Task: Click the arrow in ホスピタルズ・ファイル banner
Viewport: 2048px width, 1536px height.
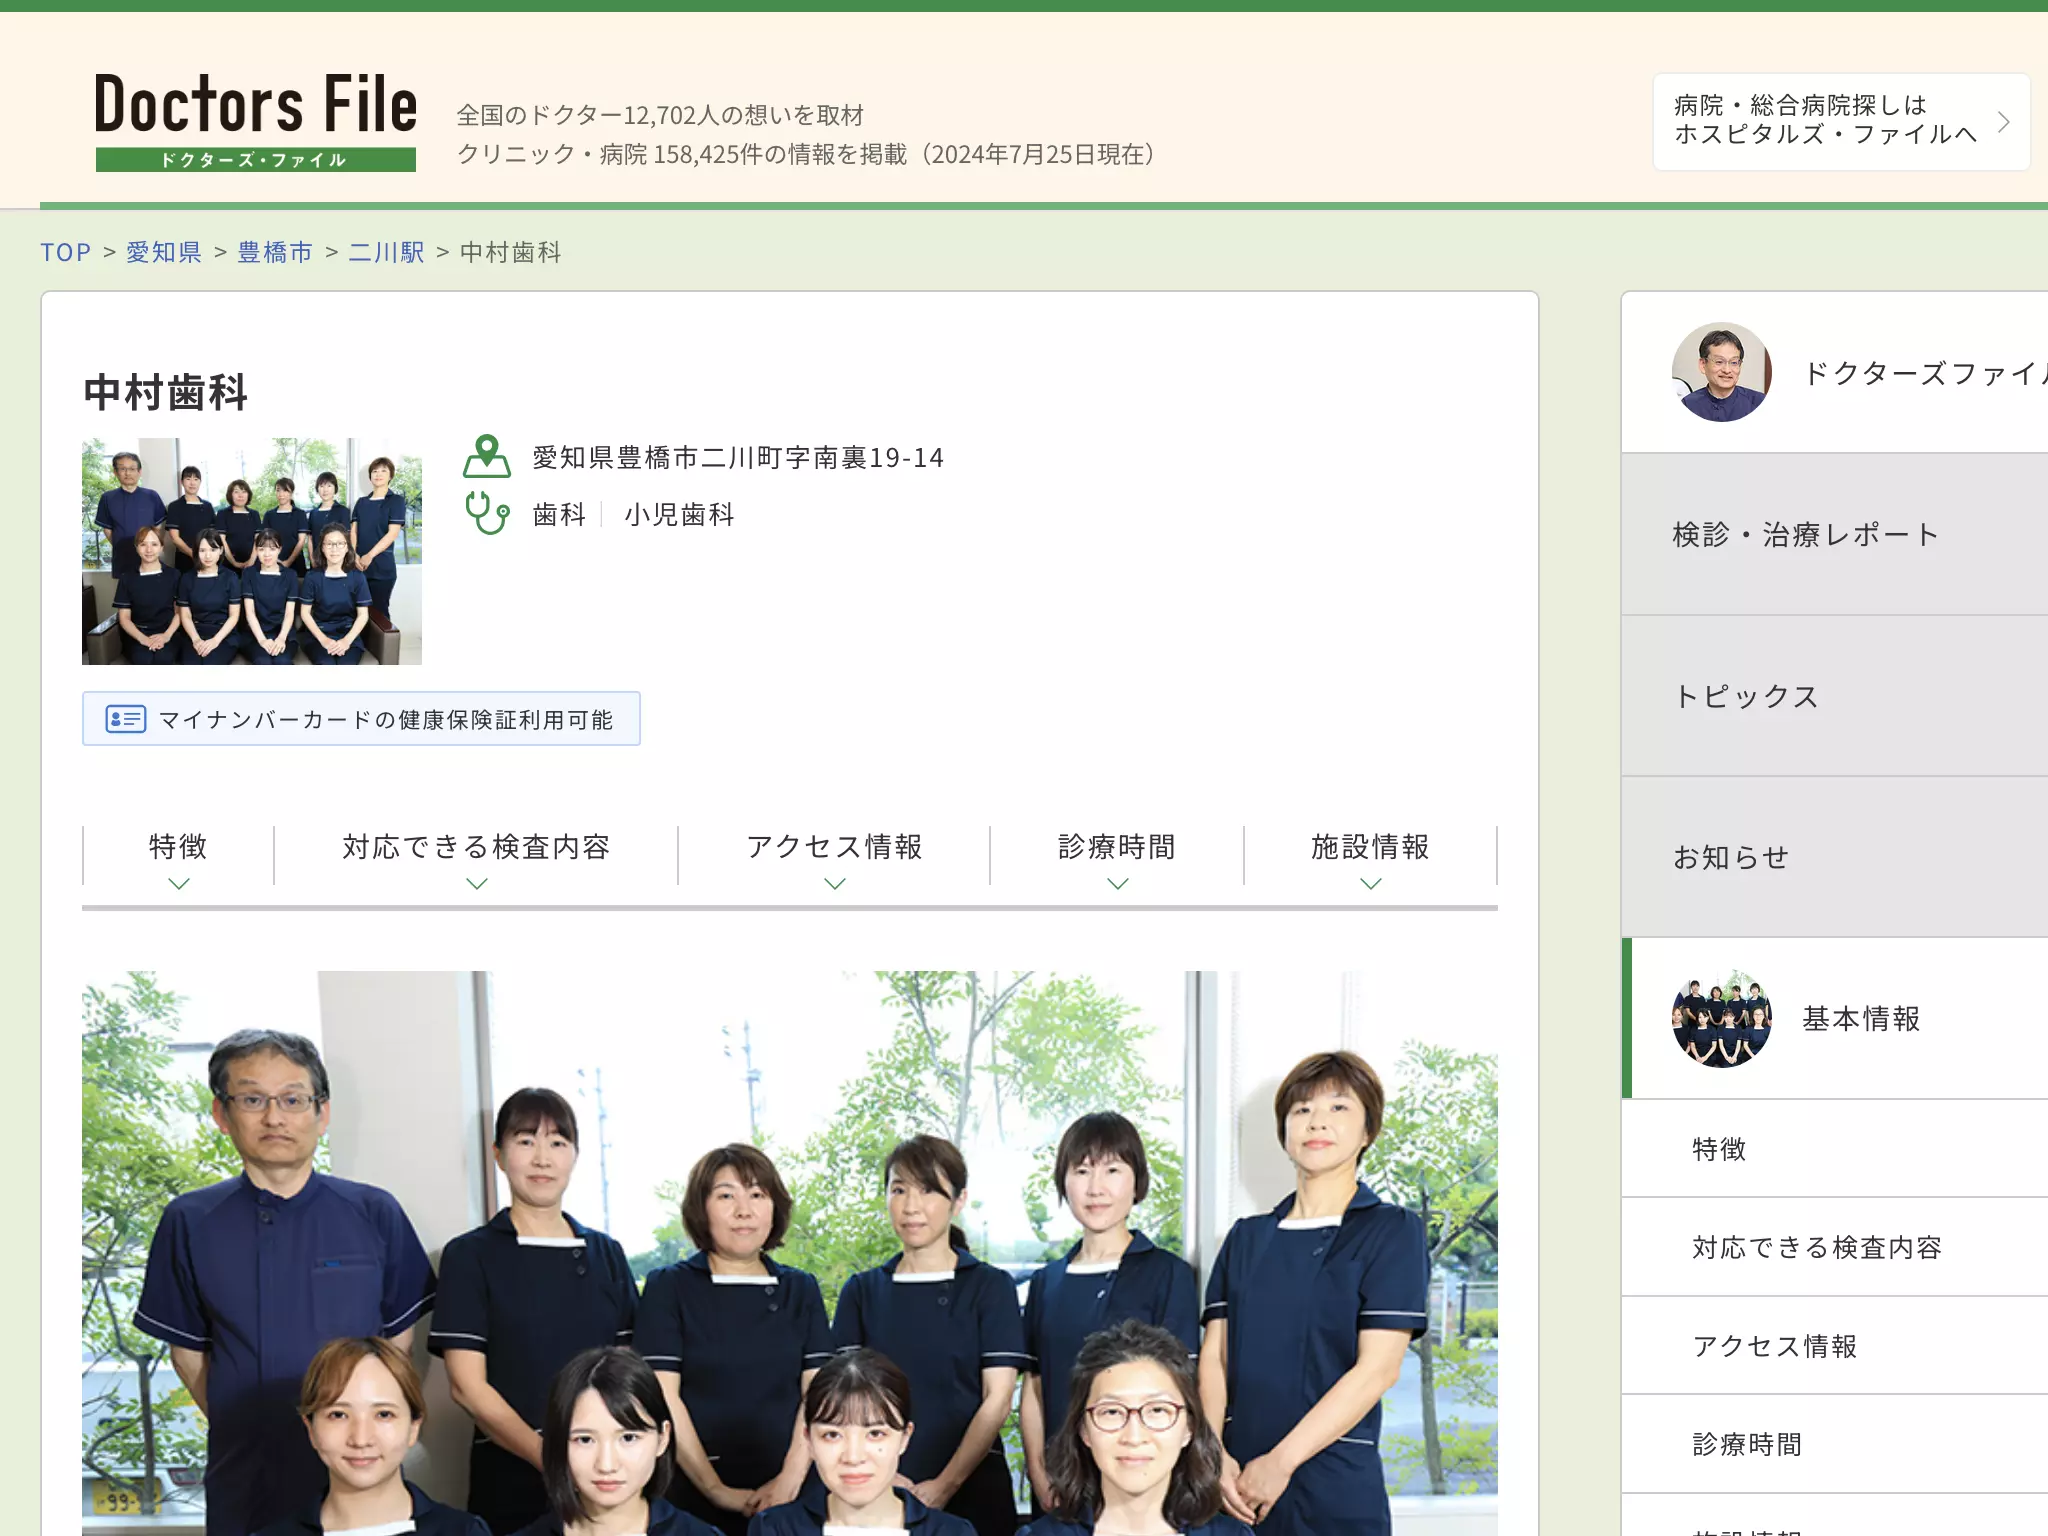Action: click(x=2003, y=121)
